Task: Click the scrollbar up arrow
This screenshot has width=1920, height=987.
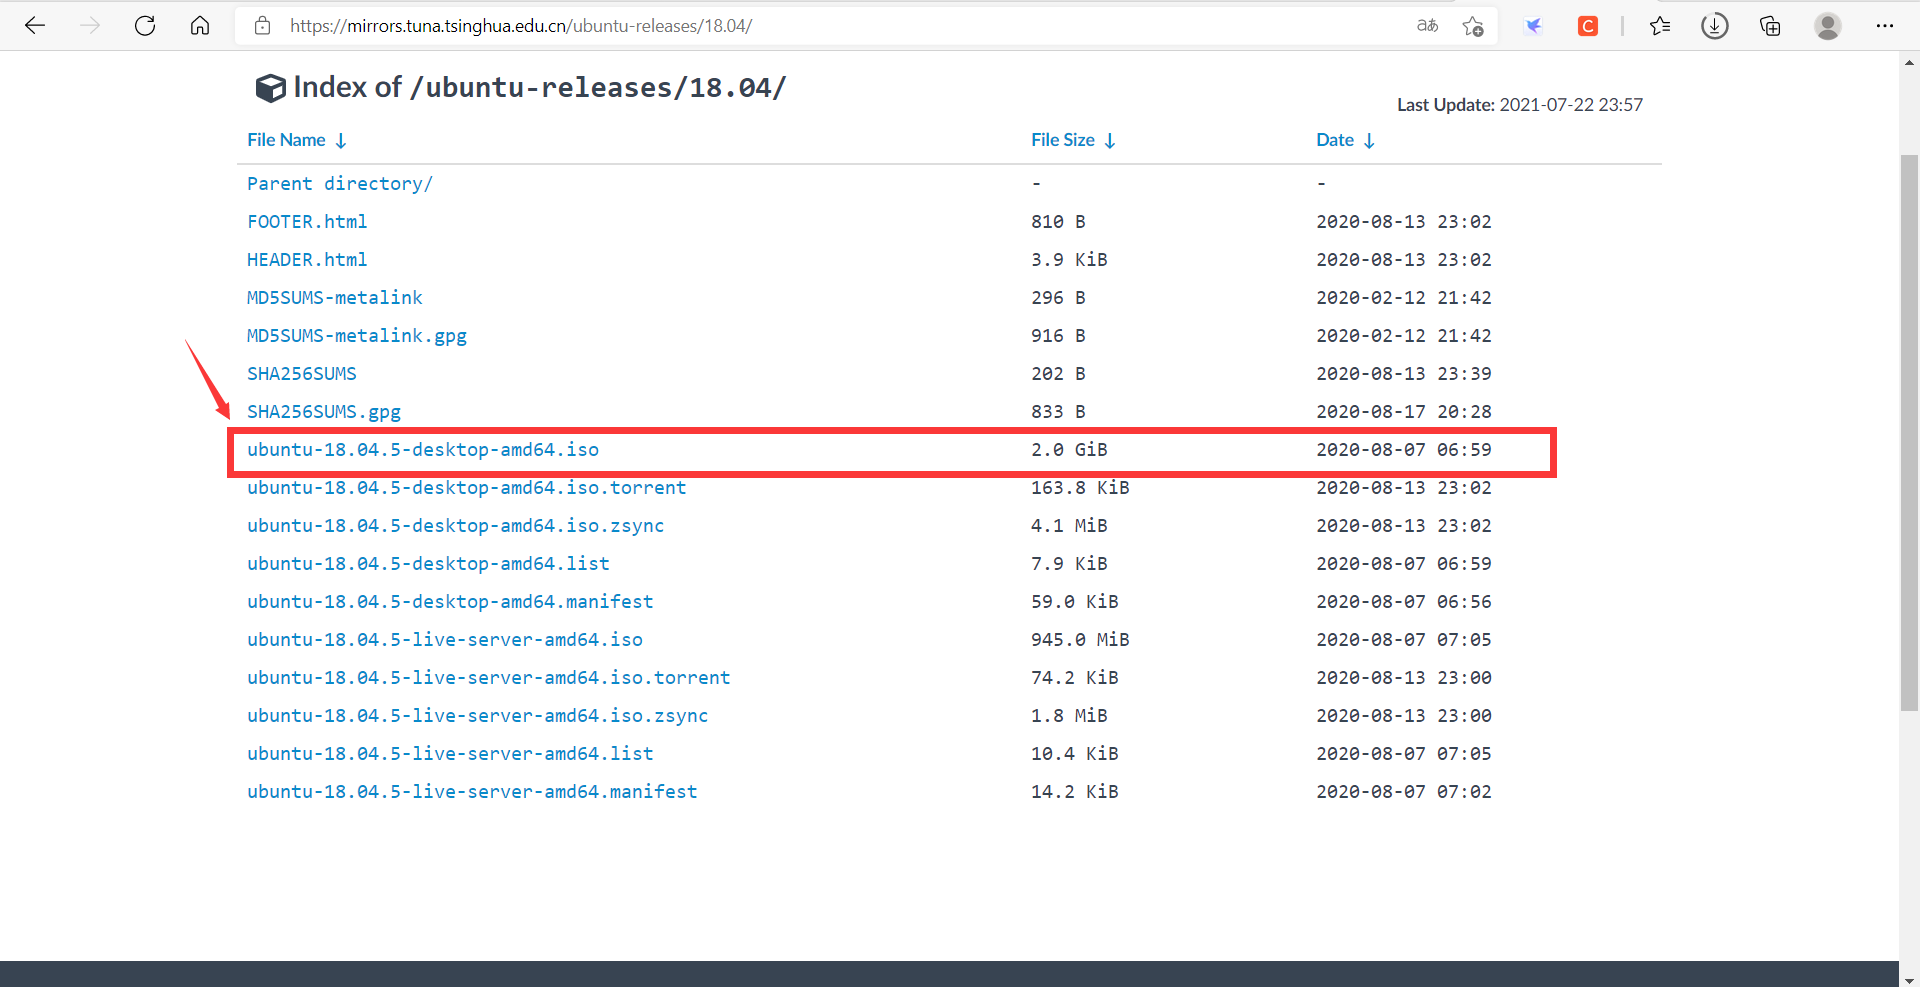Action: coord(1909,62)
